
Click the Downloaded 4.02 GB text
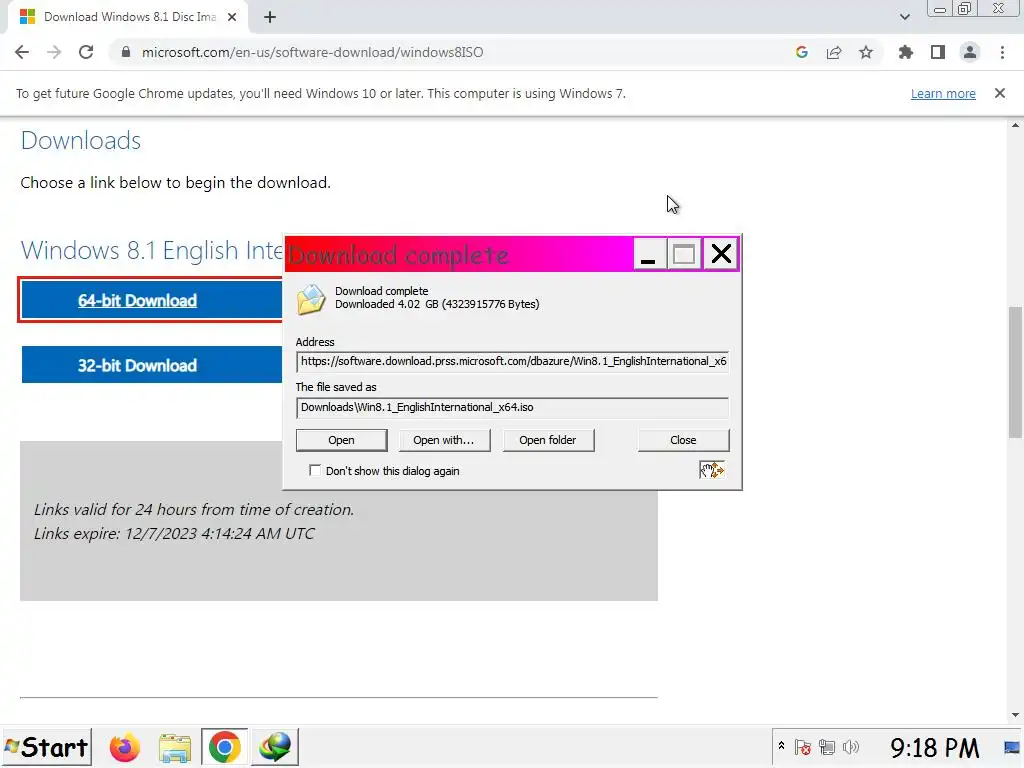[437, 304]
